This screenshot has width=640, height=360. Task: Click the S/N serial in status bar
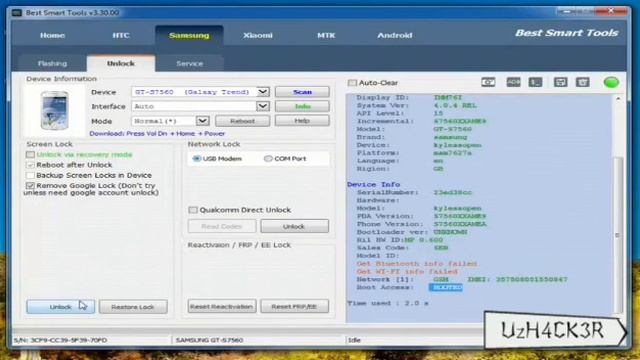(60, 340)
